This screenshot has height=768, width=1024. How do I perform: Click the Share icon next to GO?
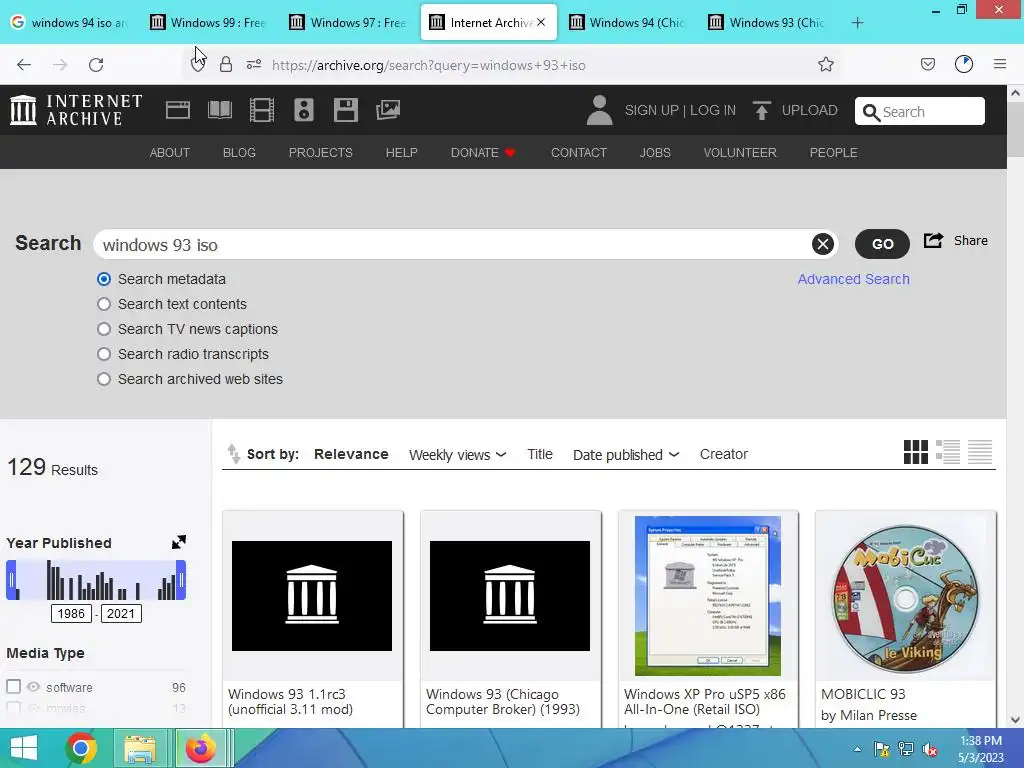pos(933,240)
